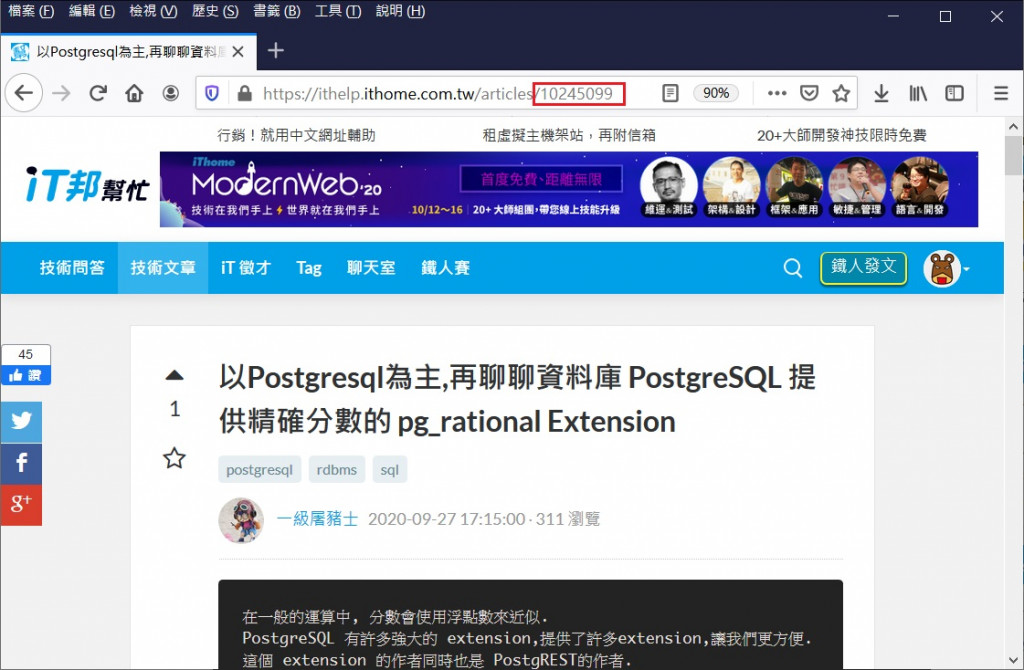The image size is (1024, 670).
Task: Go back to the previous page
Action: [24, 93]
